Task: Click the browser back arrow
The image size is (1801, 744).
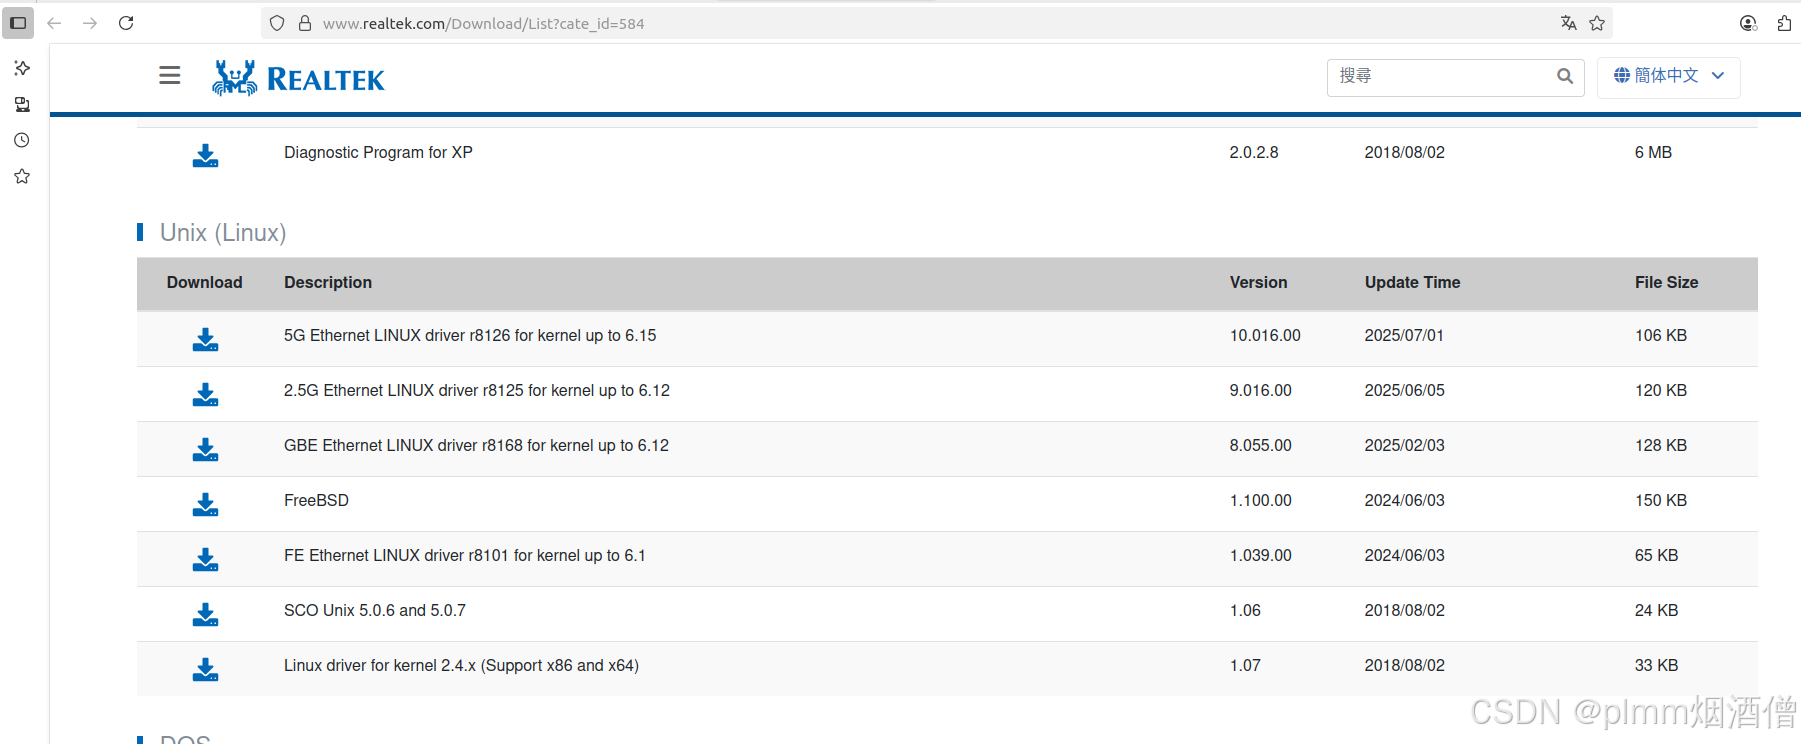Action: click(54, 23)
